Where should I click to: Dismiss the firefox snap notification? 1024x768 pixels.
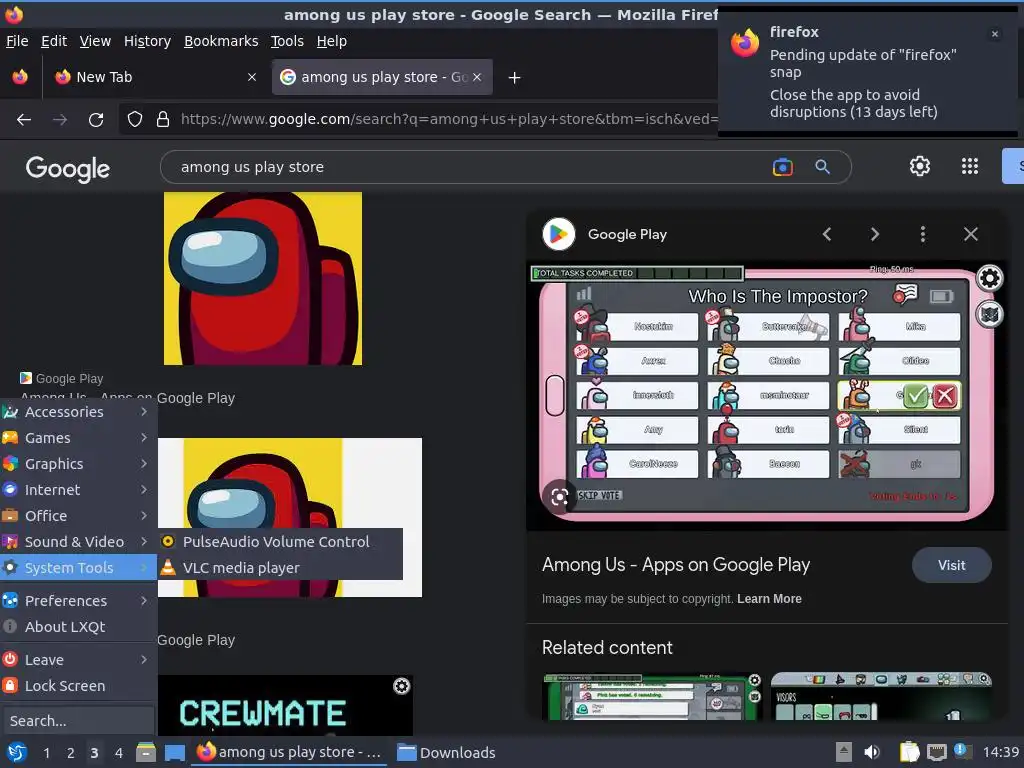[995, 34]
